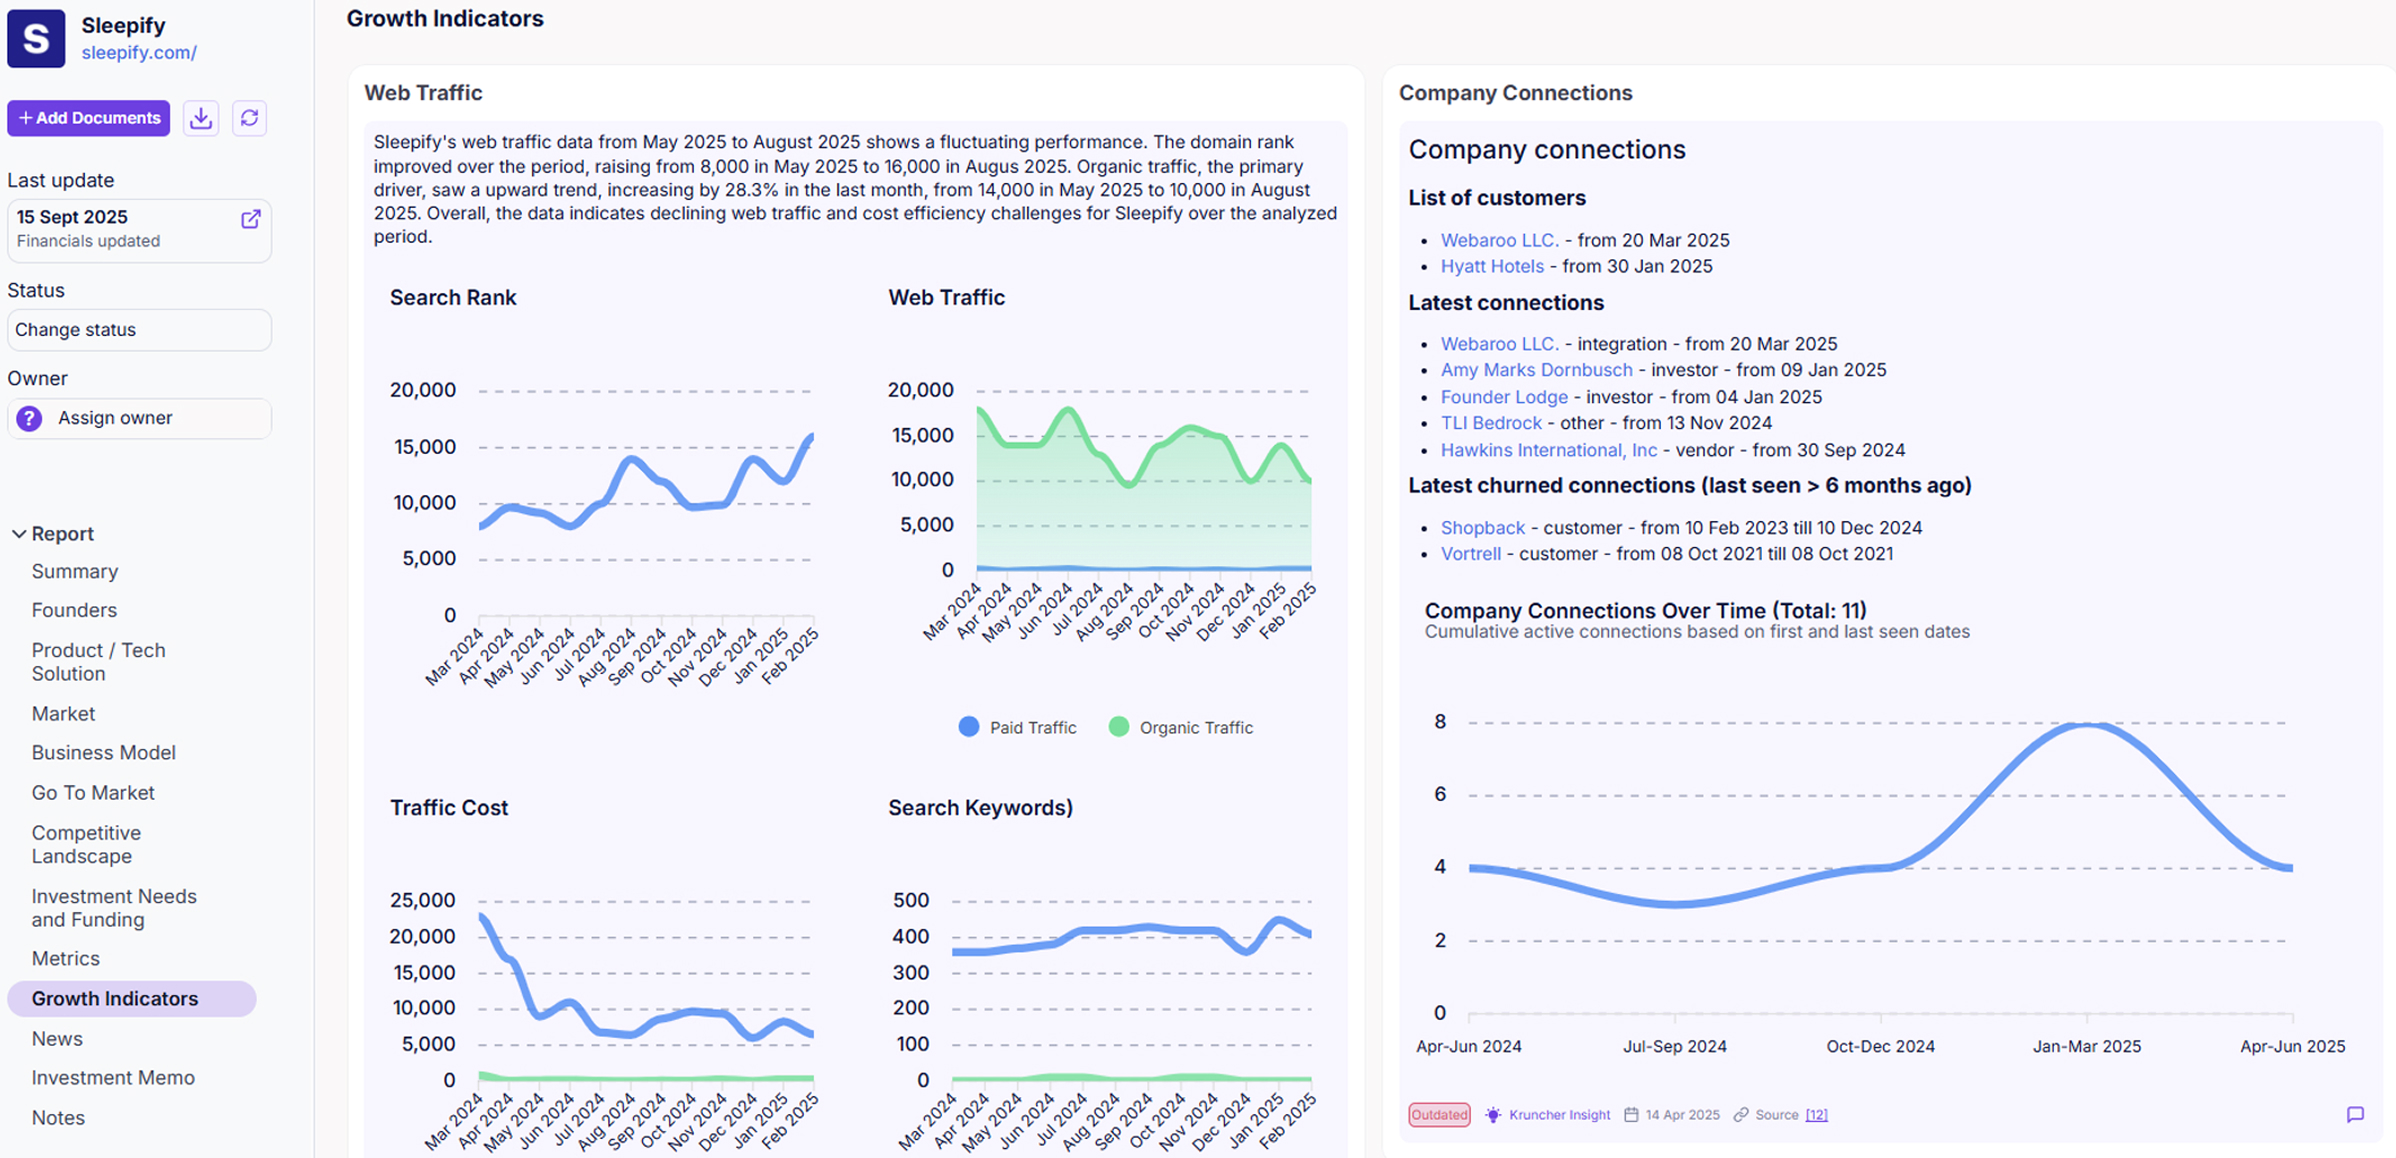2396x1158 pixels.
Task: Open the comment icon under connections chart
Action: [2355, 1114]
